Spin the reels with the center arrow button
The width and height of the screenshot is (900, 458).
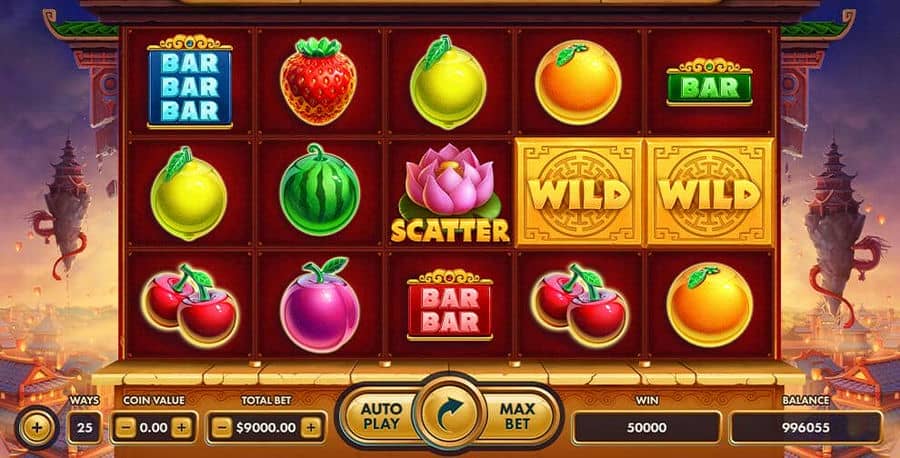tap(451, 413)
